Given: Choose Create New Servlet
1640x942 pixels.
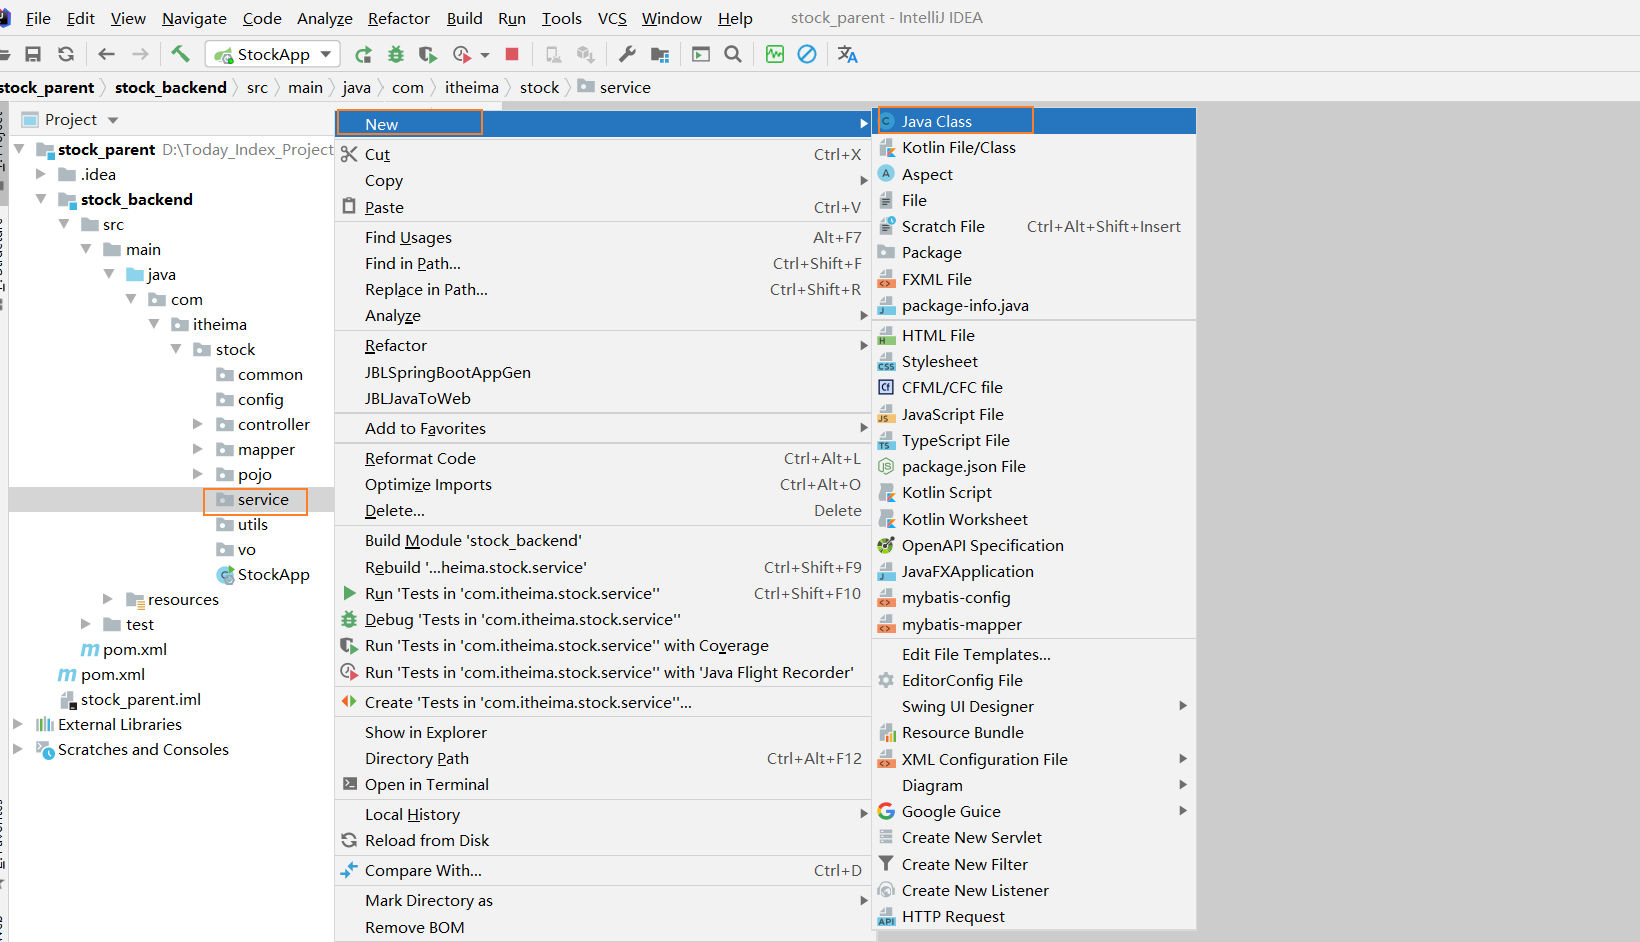Looking at the screenshot, I should click(x=1035, y=837).
